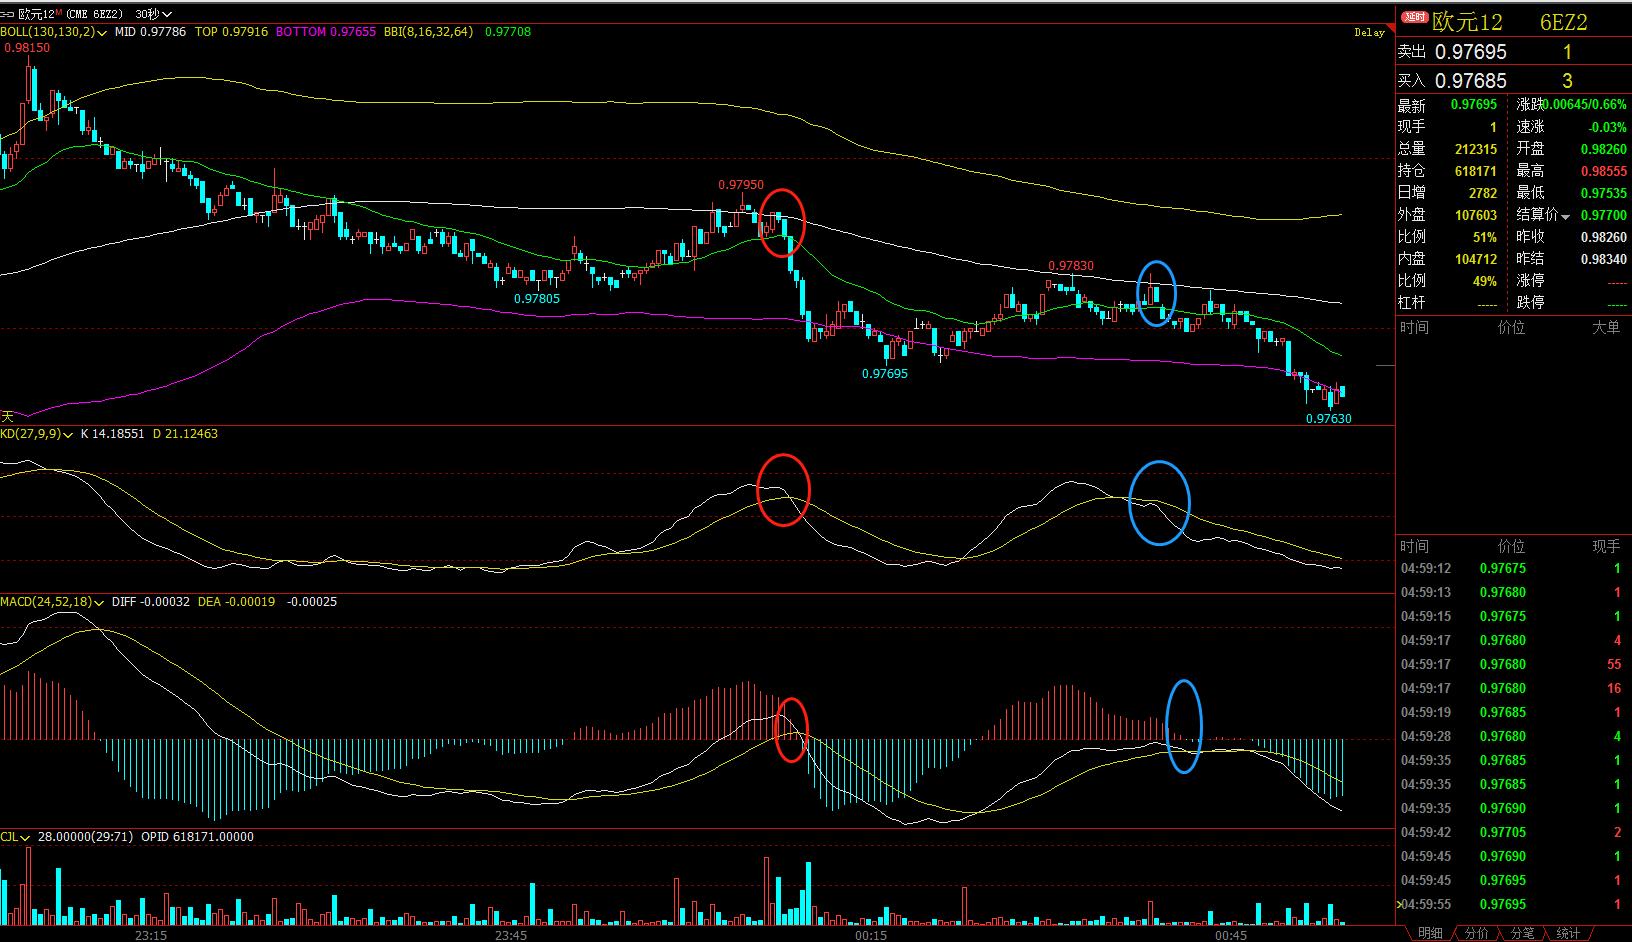Image resolution: width=1632 pixels, height=942 pixels.
Task: Click the link icon beside 欧元12 title
Action: point(8,14)
